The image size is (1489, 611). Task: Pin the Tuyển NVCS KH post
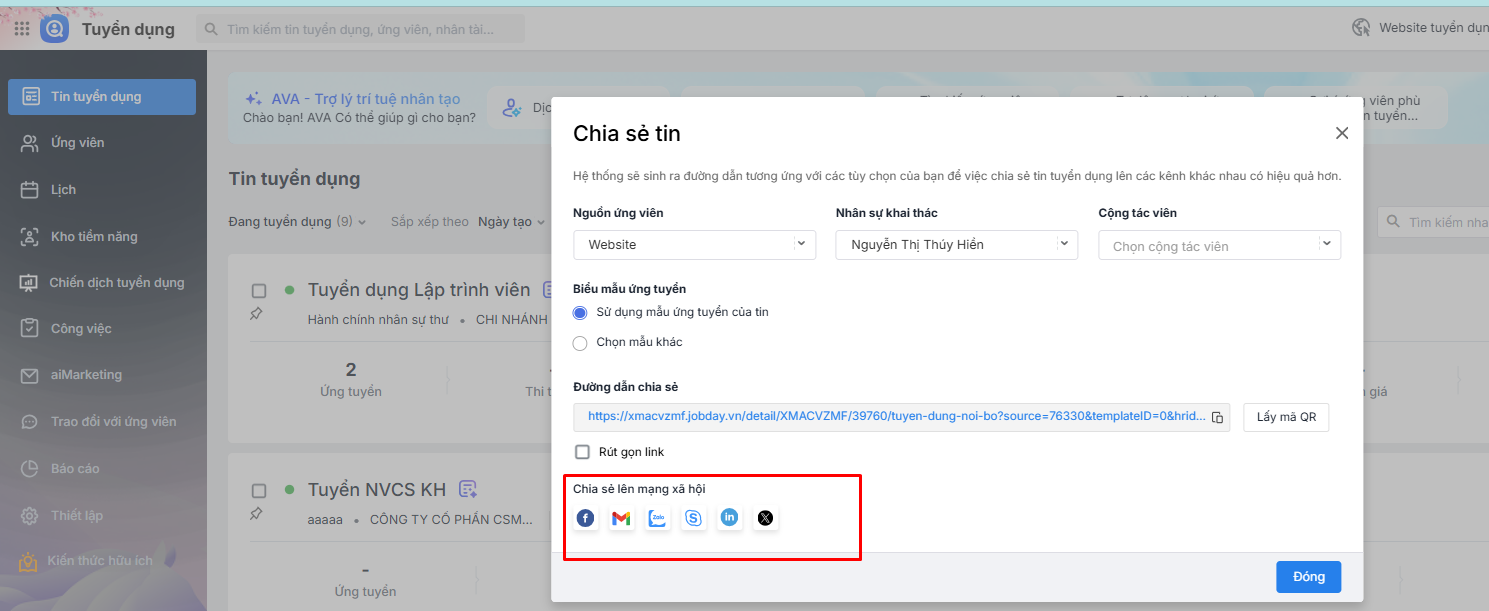[256, 514]
